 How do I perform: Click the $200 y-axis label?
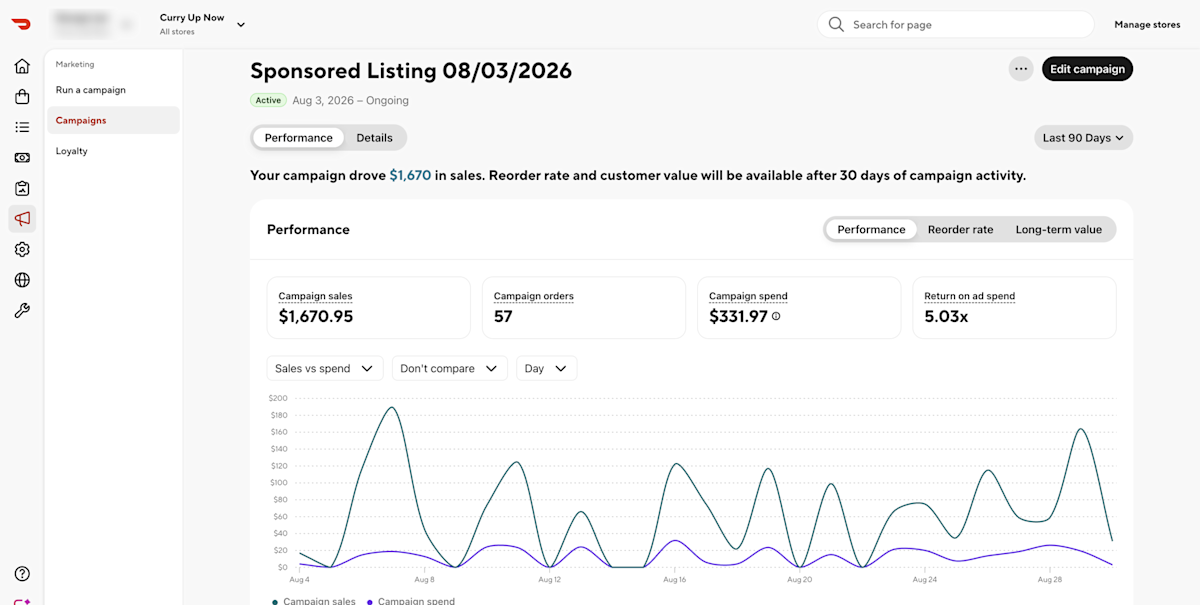pyautogui.click(x=278, y=398)
